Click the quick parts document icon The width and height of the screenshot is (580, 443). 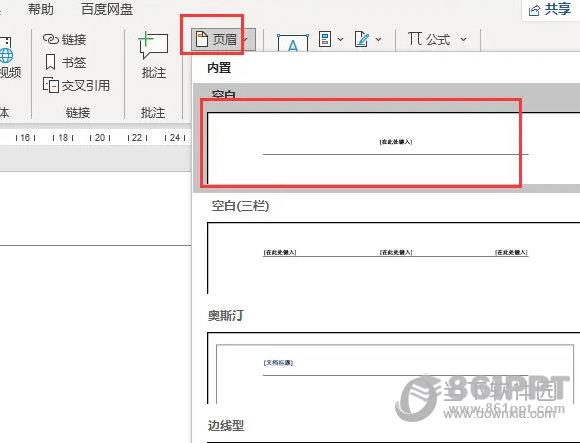click(x=325, y=39)
